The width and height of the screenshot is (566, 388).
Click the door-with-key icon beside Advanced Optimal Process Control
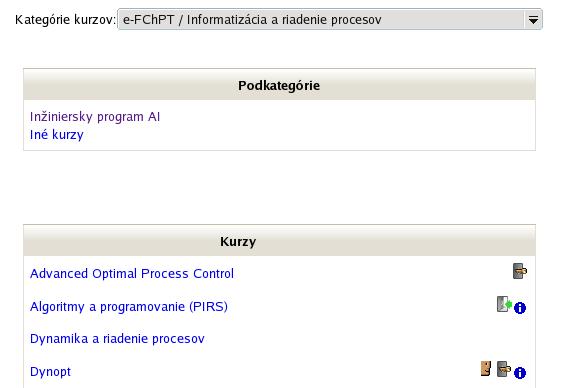click(x=520, y=271)
